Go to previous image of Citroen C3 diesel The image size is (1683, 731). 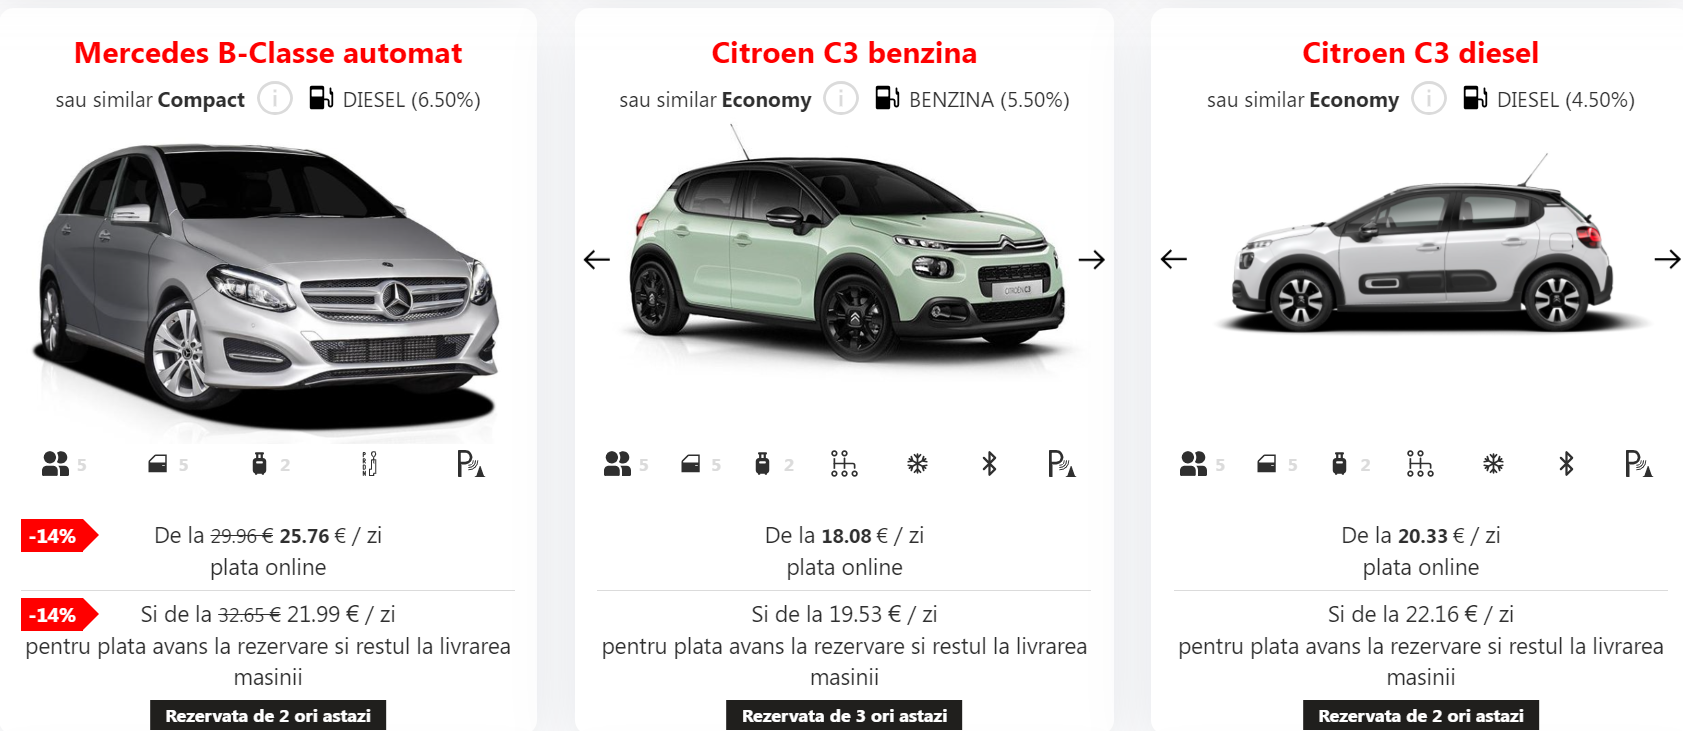pos(1174,260)
